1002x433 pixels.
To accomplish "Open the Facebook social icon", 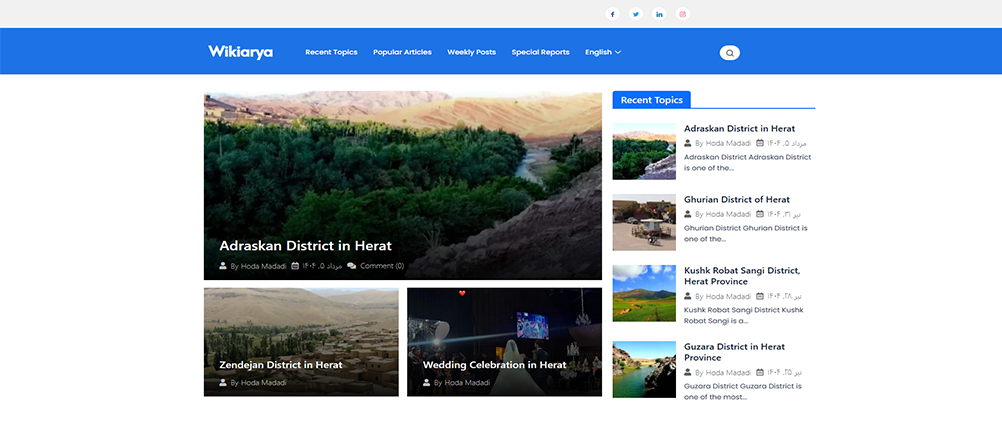I will tap(612, 14).
